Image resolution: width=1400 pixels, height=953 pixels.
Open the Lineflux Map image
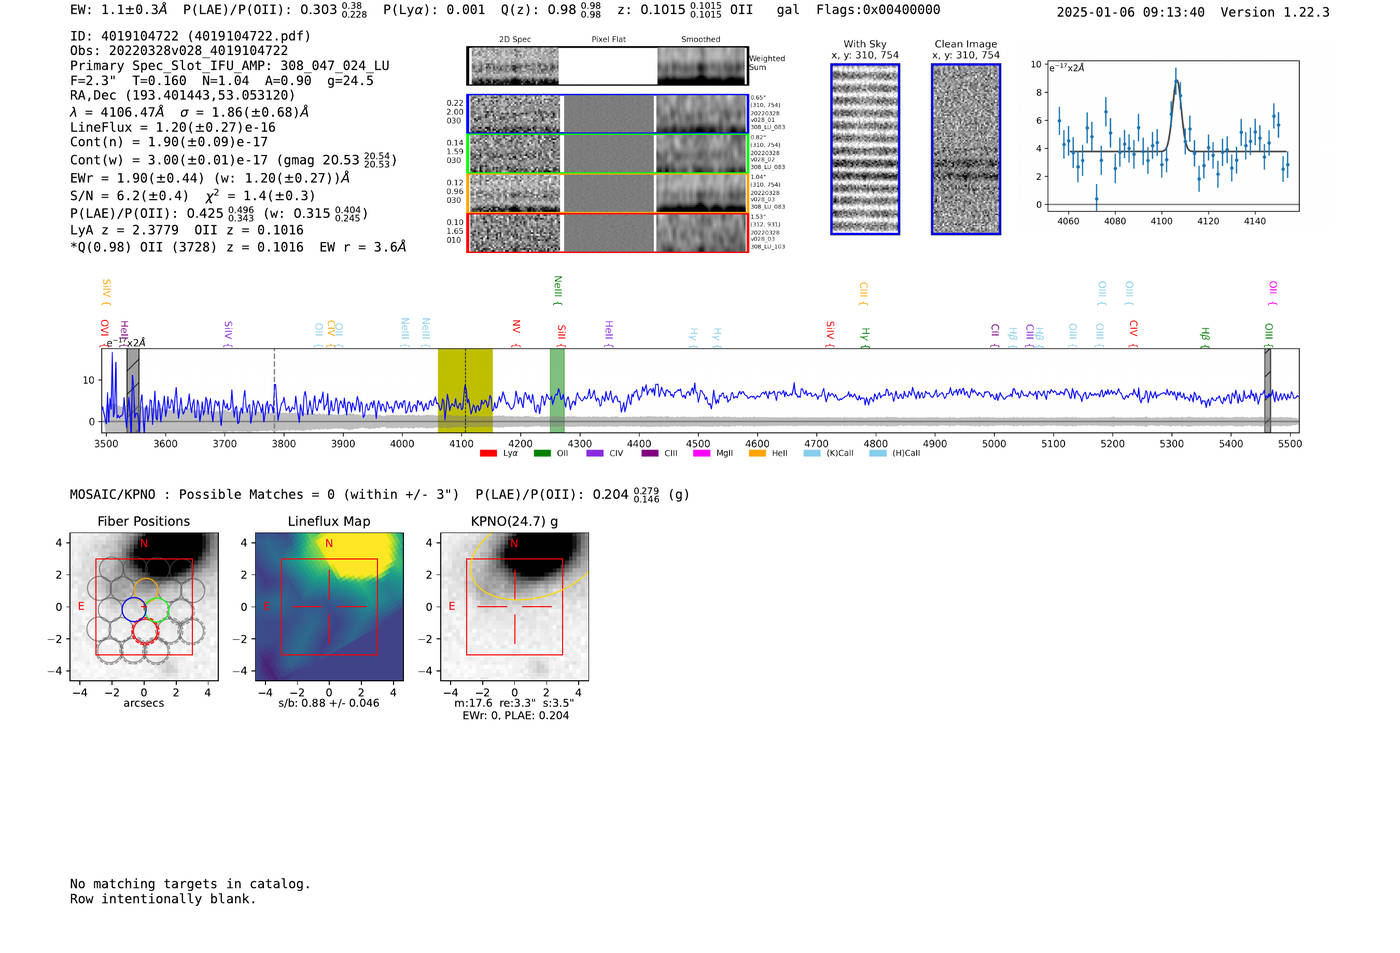pos(330,607)
